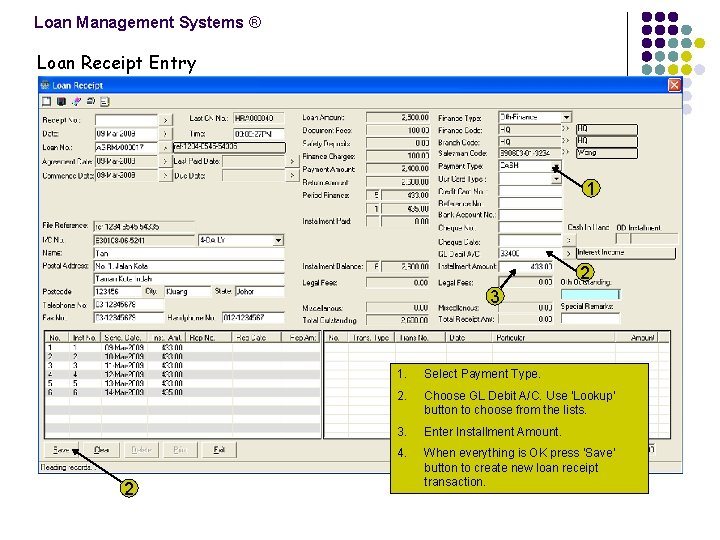This screenshot has height=540, width=720.
Task: Click the first Postal Address line field
Action: click(x=189, y=266)
